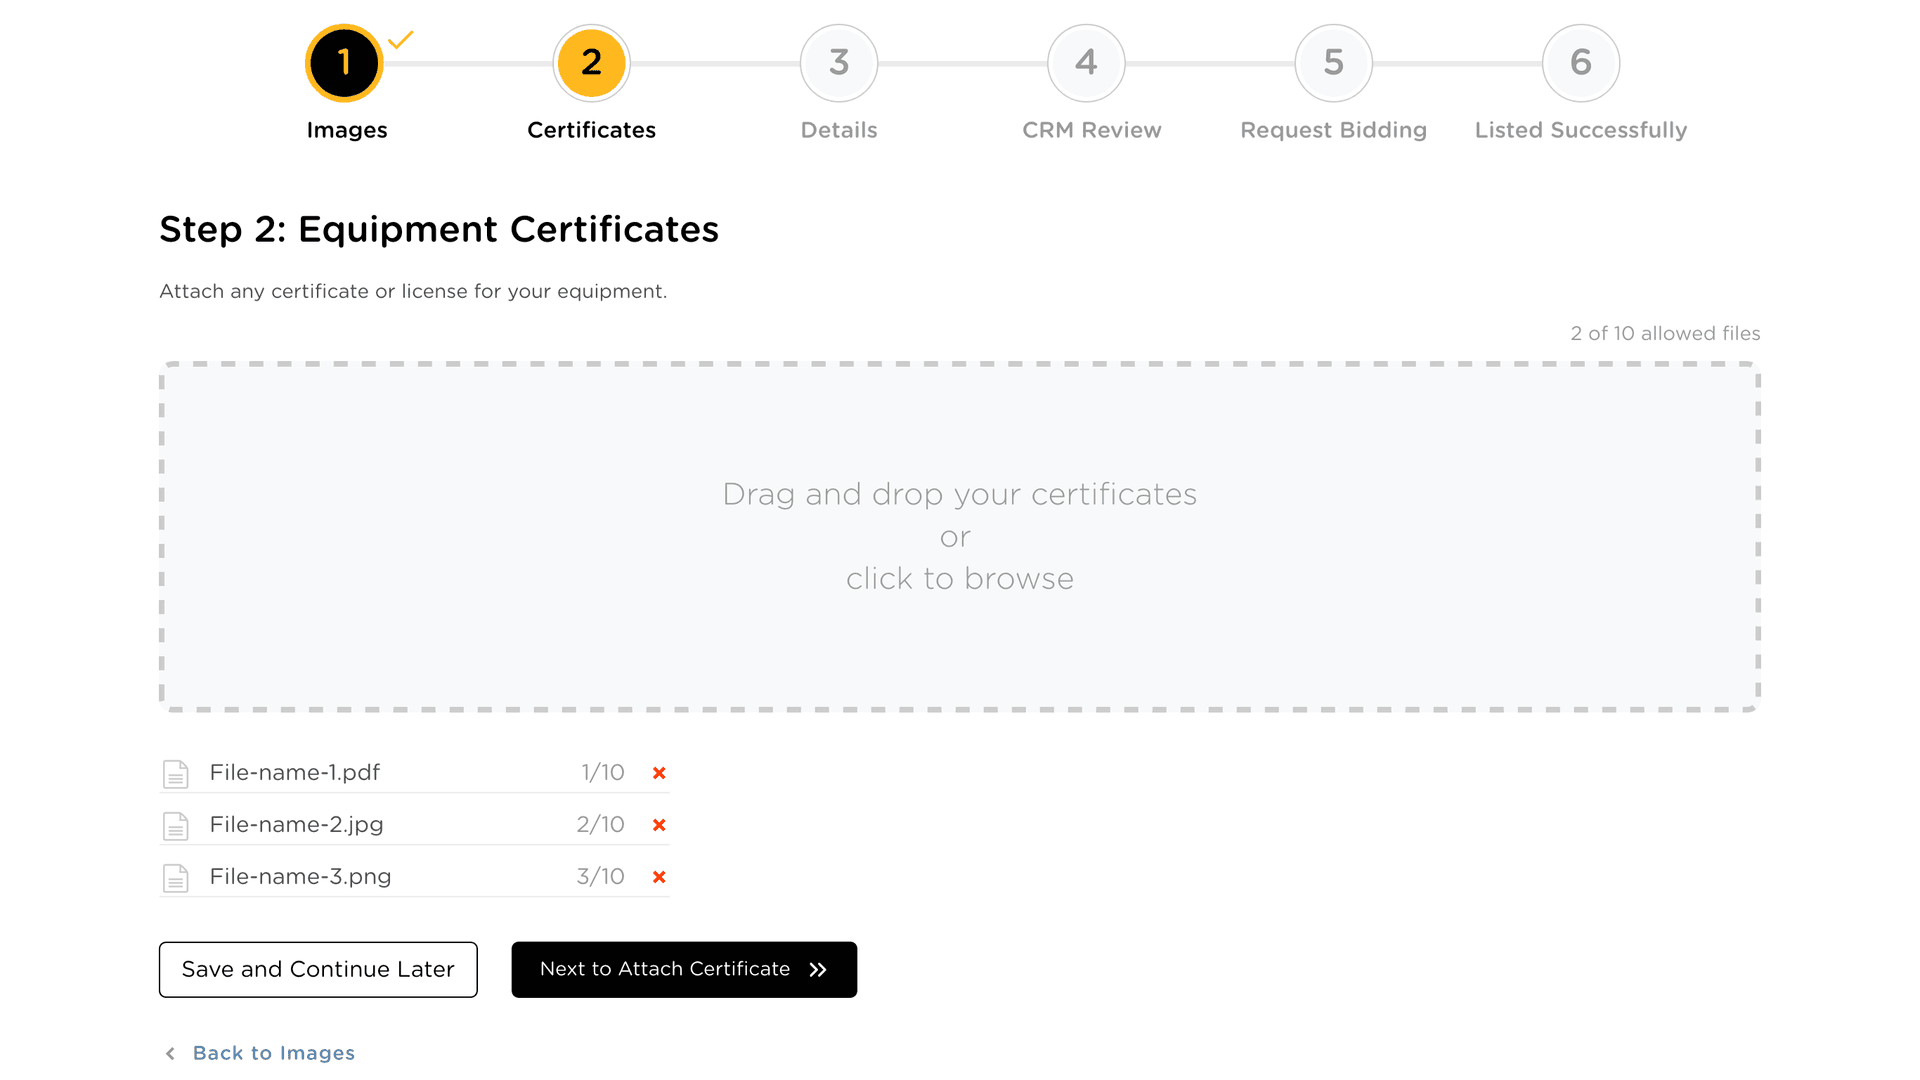Select the File-name-2.jpg file name
Image resolution: width=1920 pixels, height=1080 pixels.
pyautogui.click(x=296, y=825)
